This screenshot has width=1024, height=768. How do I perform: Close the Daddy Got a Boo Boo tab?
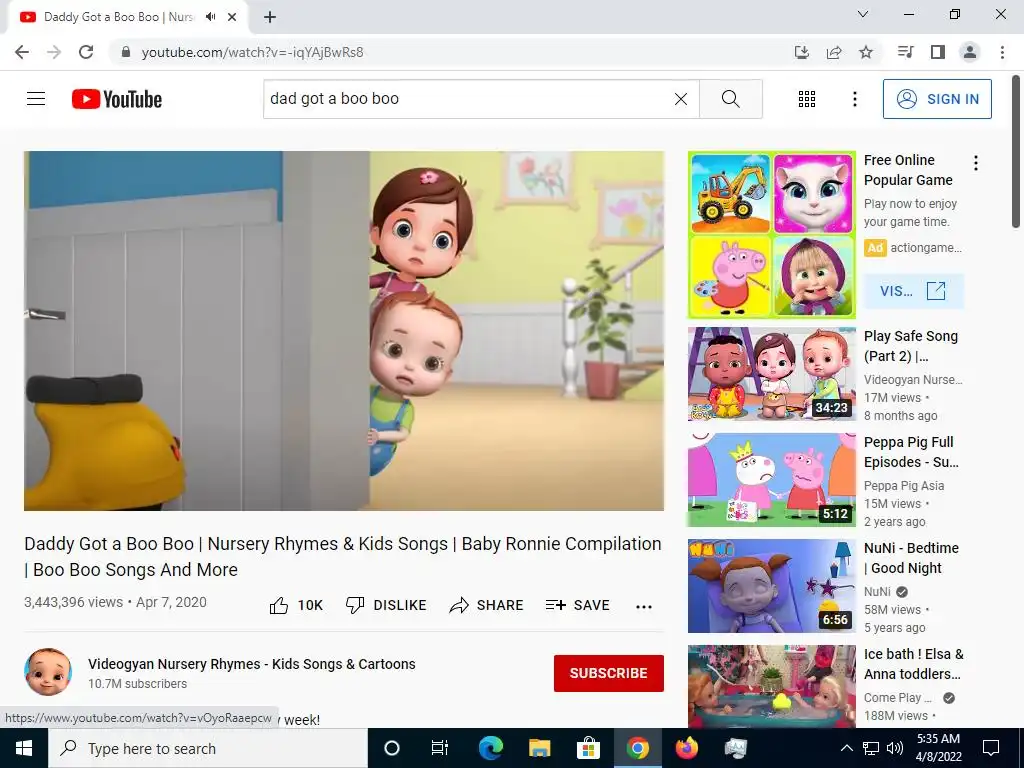(x=232, y=17)
